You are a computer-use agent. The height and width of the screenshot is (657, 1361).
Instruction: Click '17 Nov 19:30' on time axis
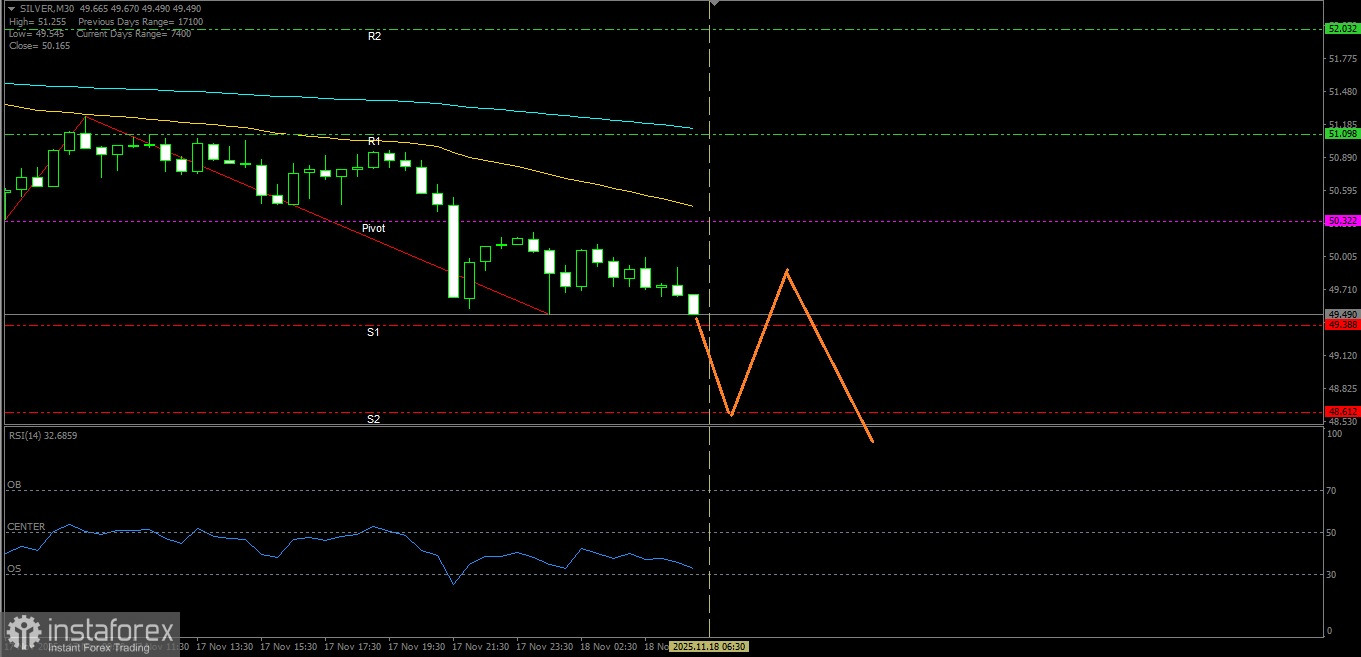[418, 647]
